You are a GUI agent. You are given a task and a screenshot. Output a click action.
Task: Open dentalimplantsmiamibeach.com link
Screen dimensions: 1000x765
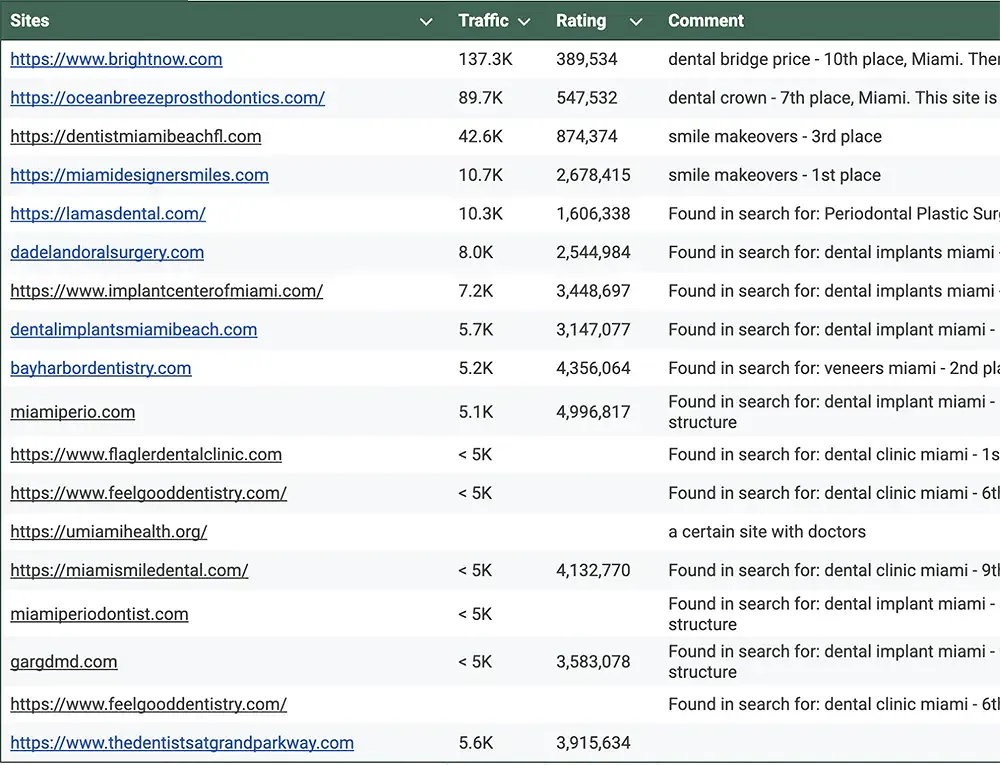133,329
